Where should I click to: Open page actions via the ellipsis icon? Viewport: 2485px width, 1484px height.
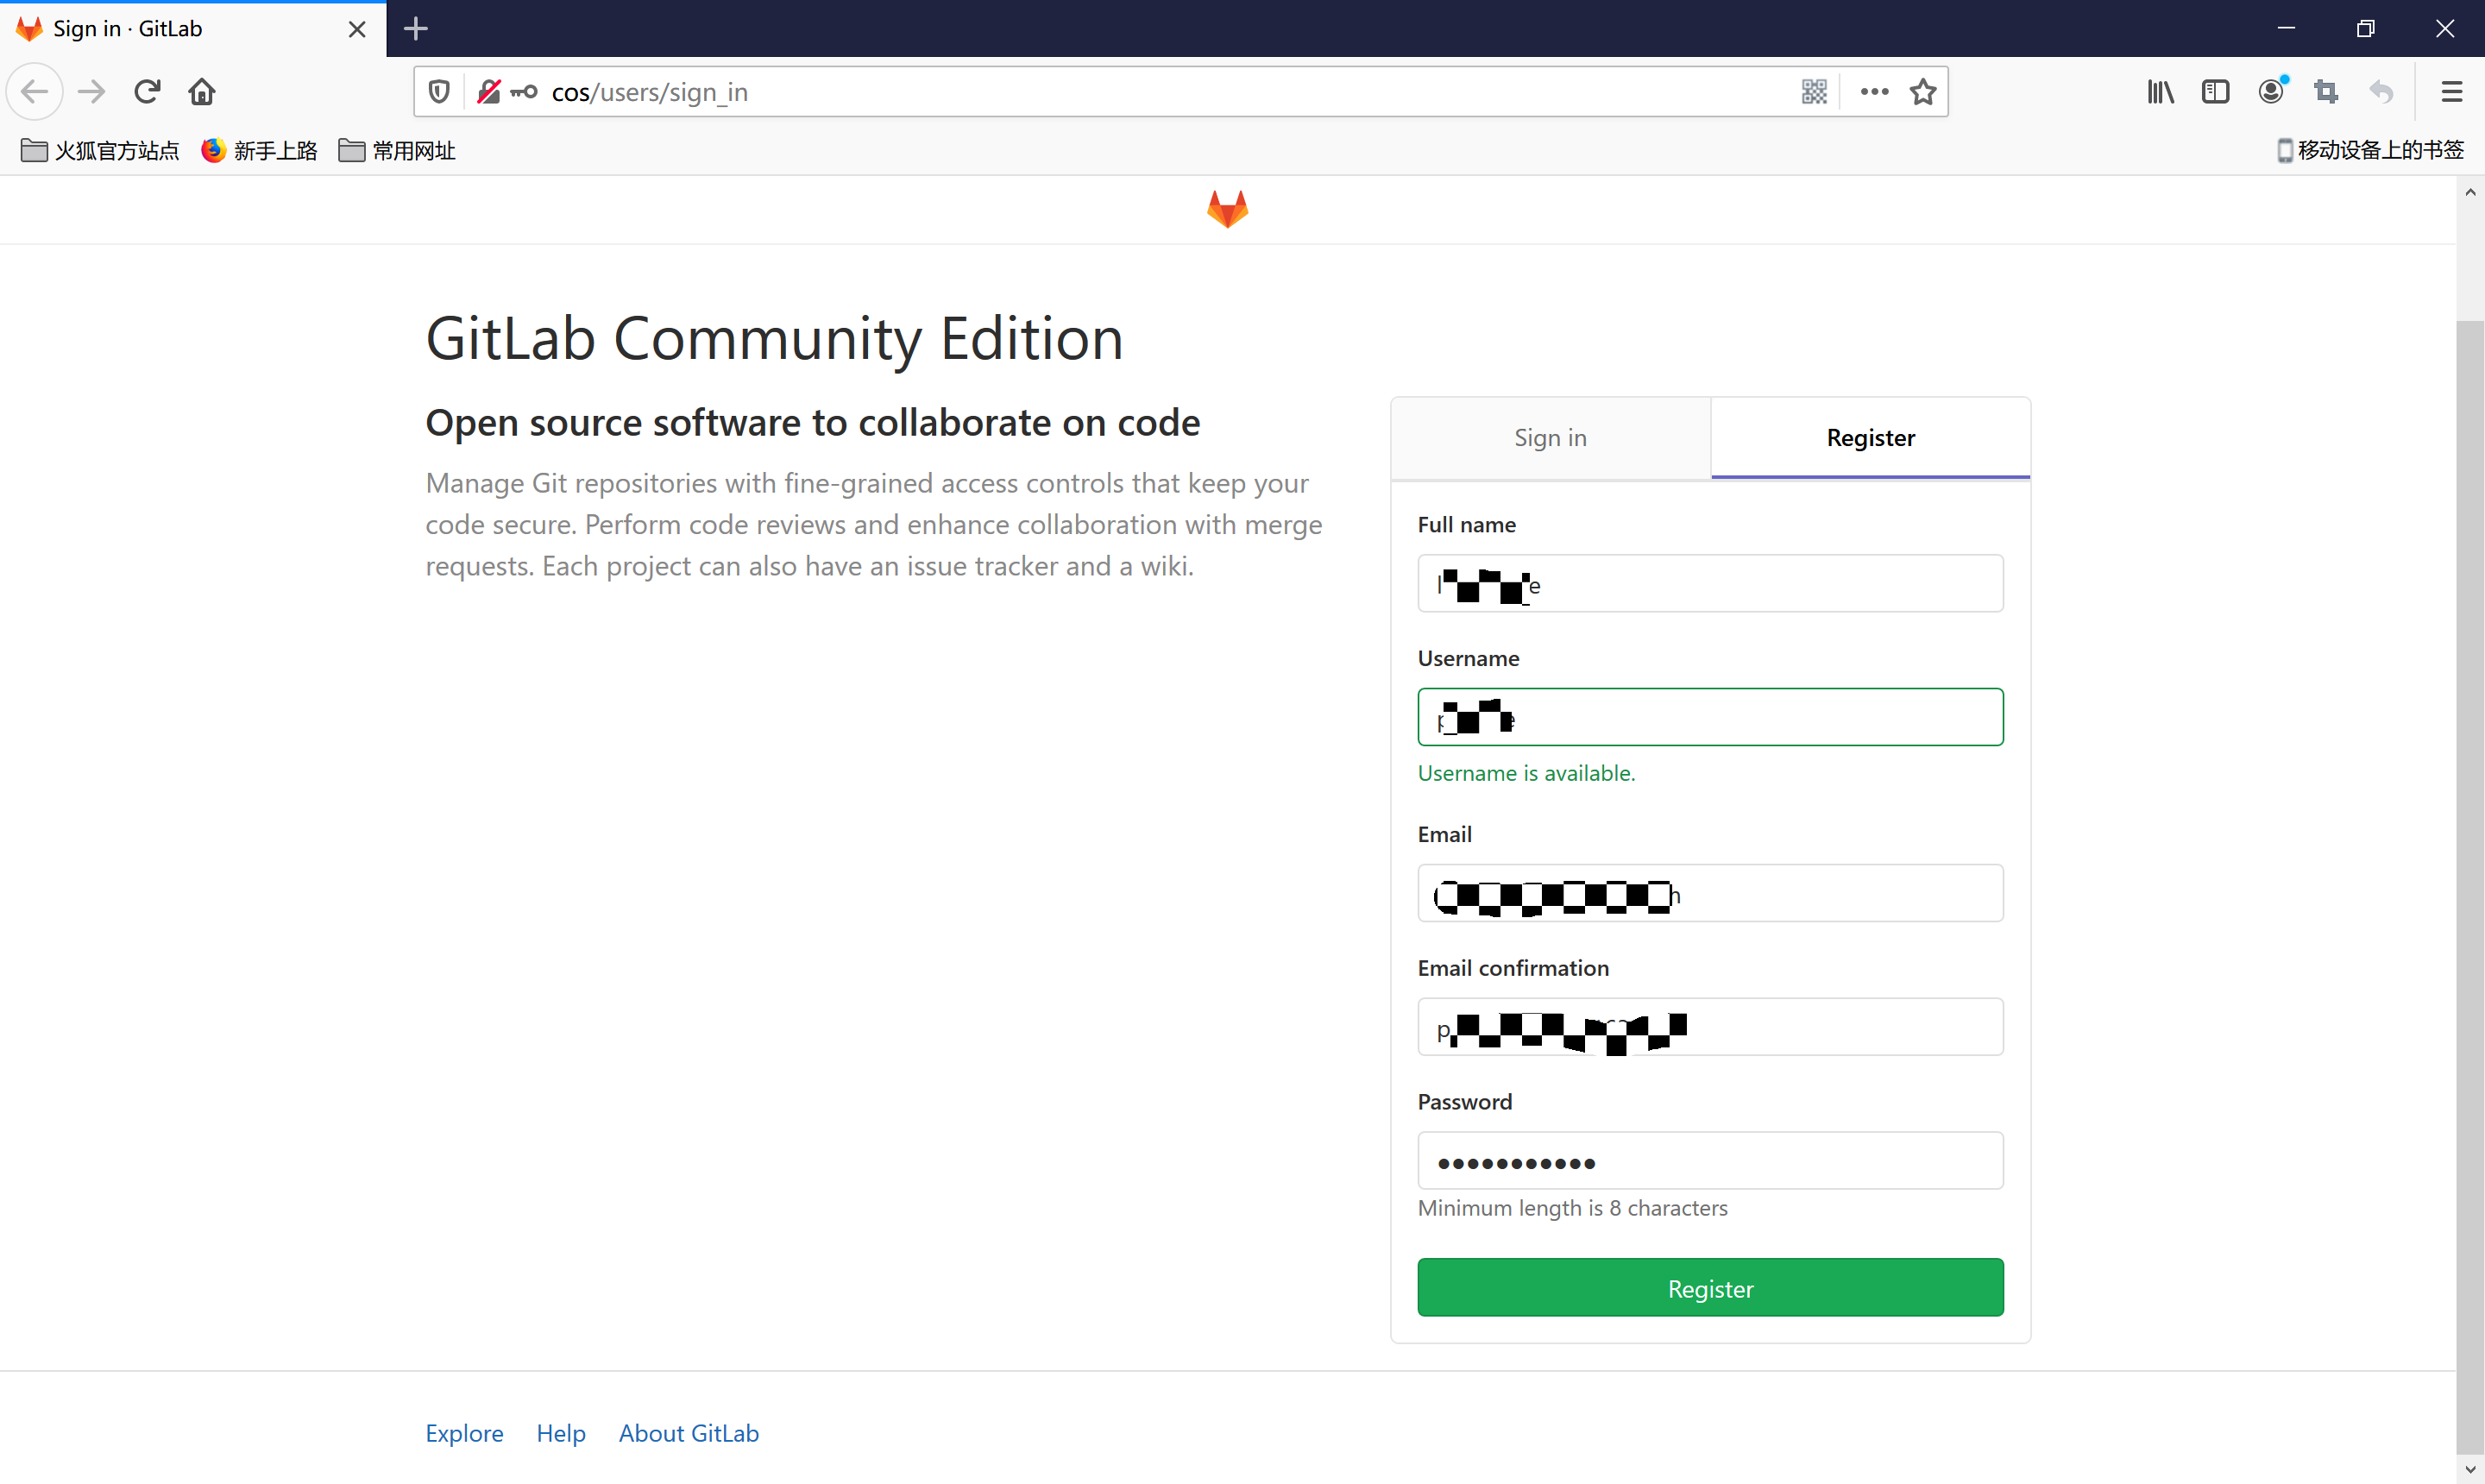[1874, 91]
